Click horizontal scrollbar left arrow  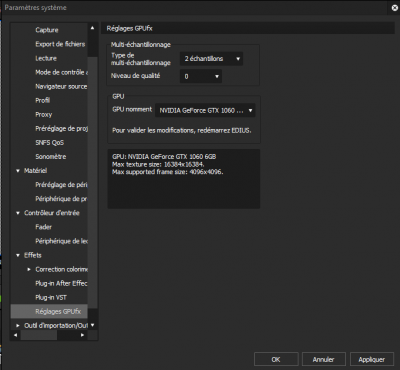pyautogui.click(x=15, y=335)
